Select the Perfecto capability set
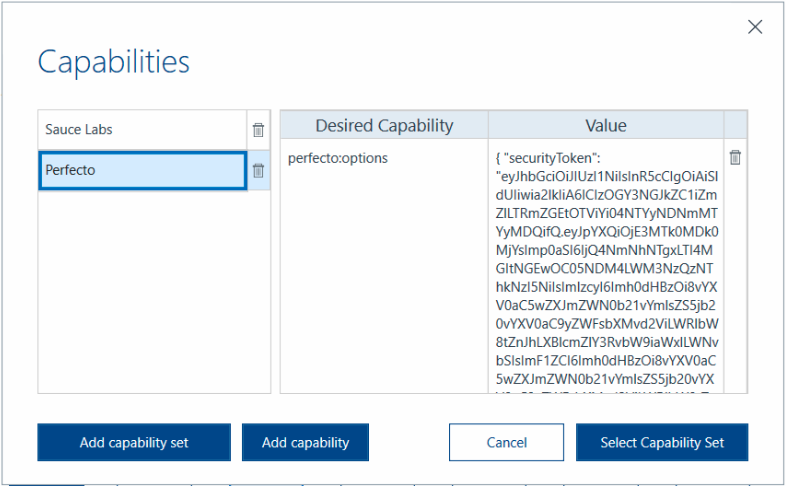This screenshot has height=486, width=786. (x=140, y=170)
